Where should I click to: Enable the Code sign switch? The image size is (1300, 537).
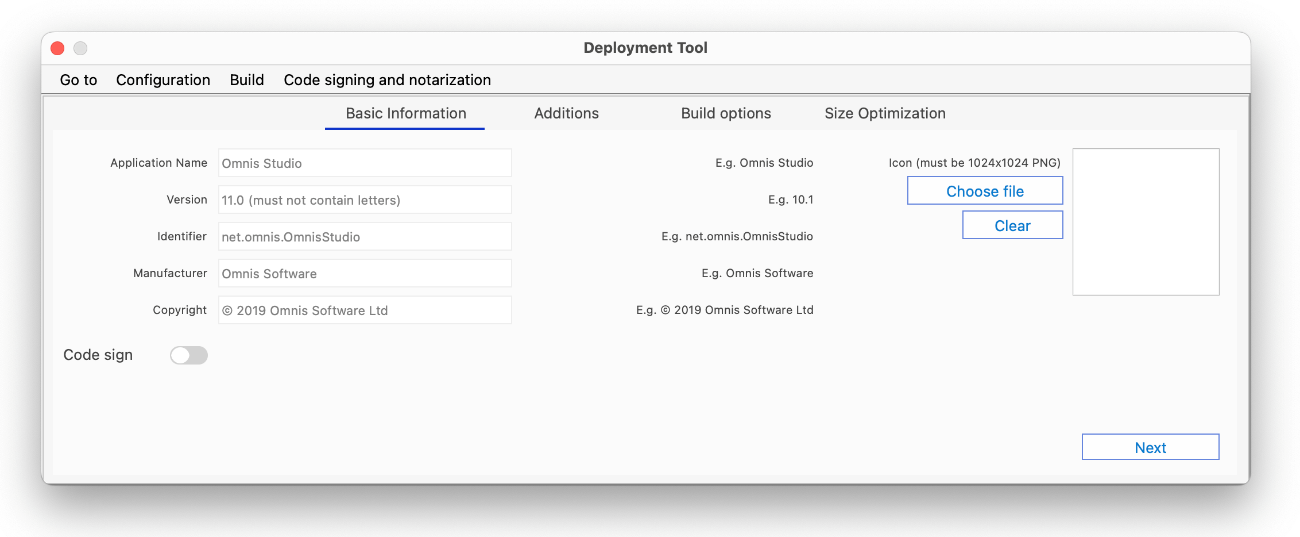click(x=189, y=355)
